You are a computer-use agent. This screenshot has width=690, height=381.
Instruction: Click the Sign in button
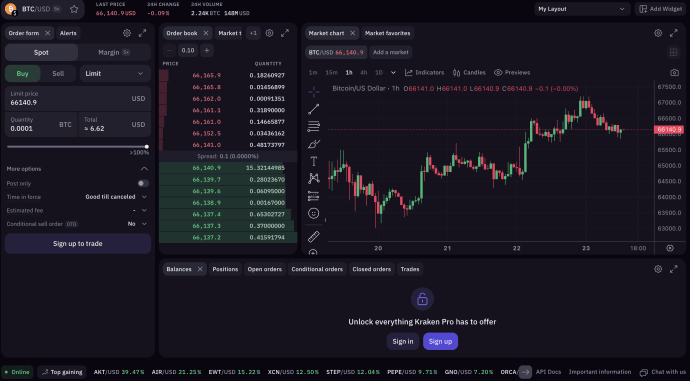tap(403, 341)
